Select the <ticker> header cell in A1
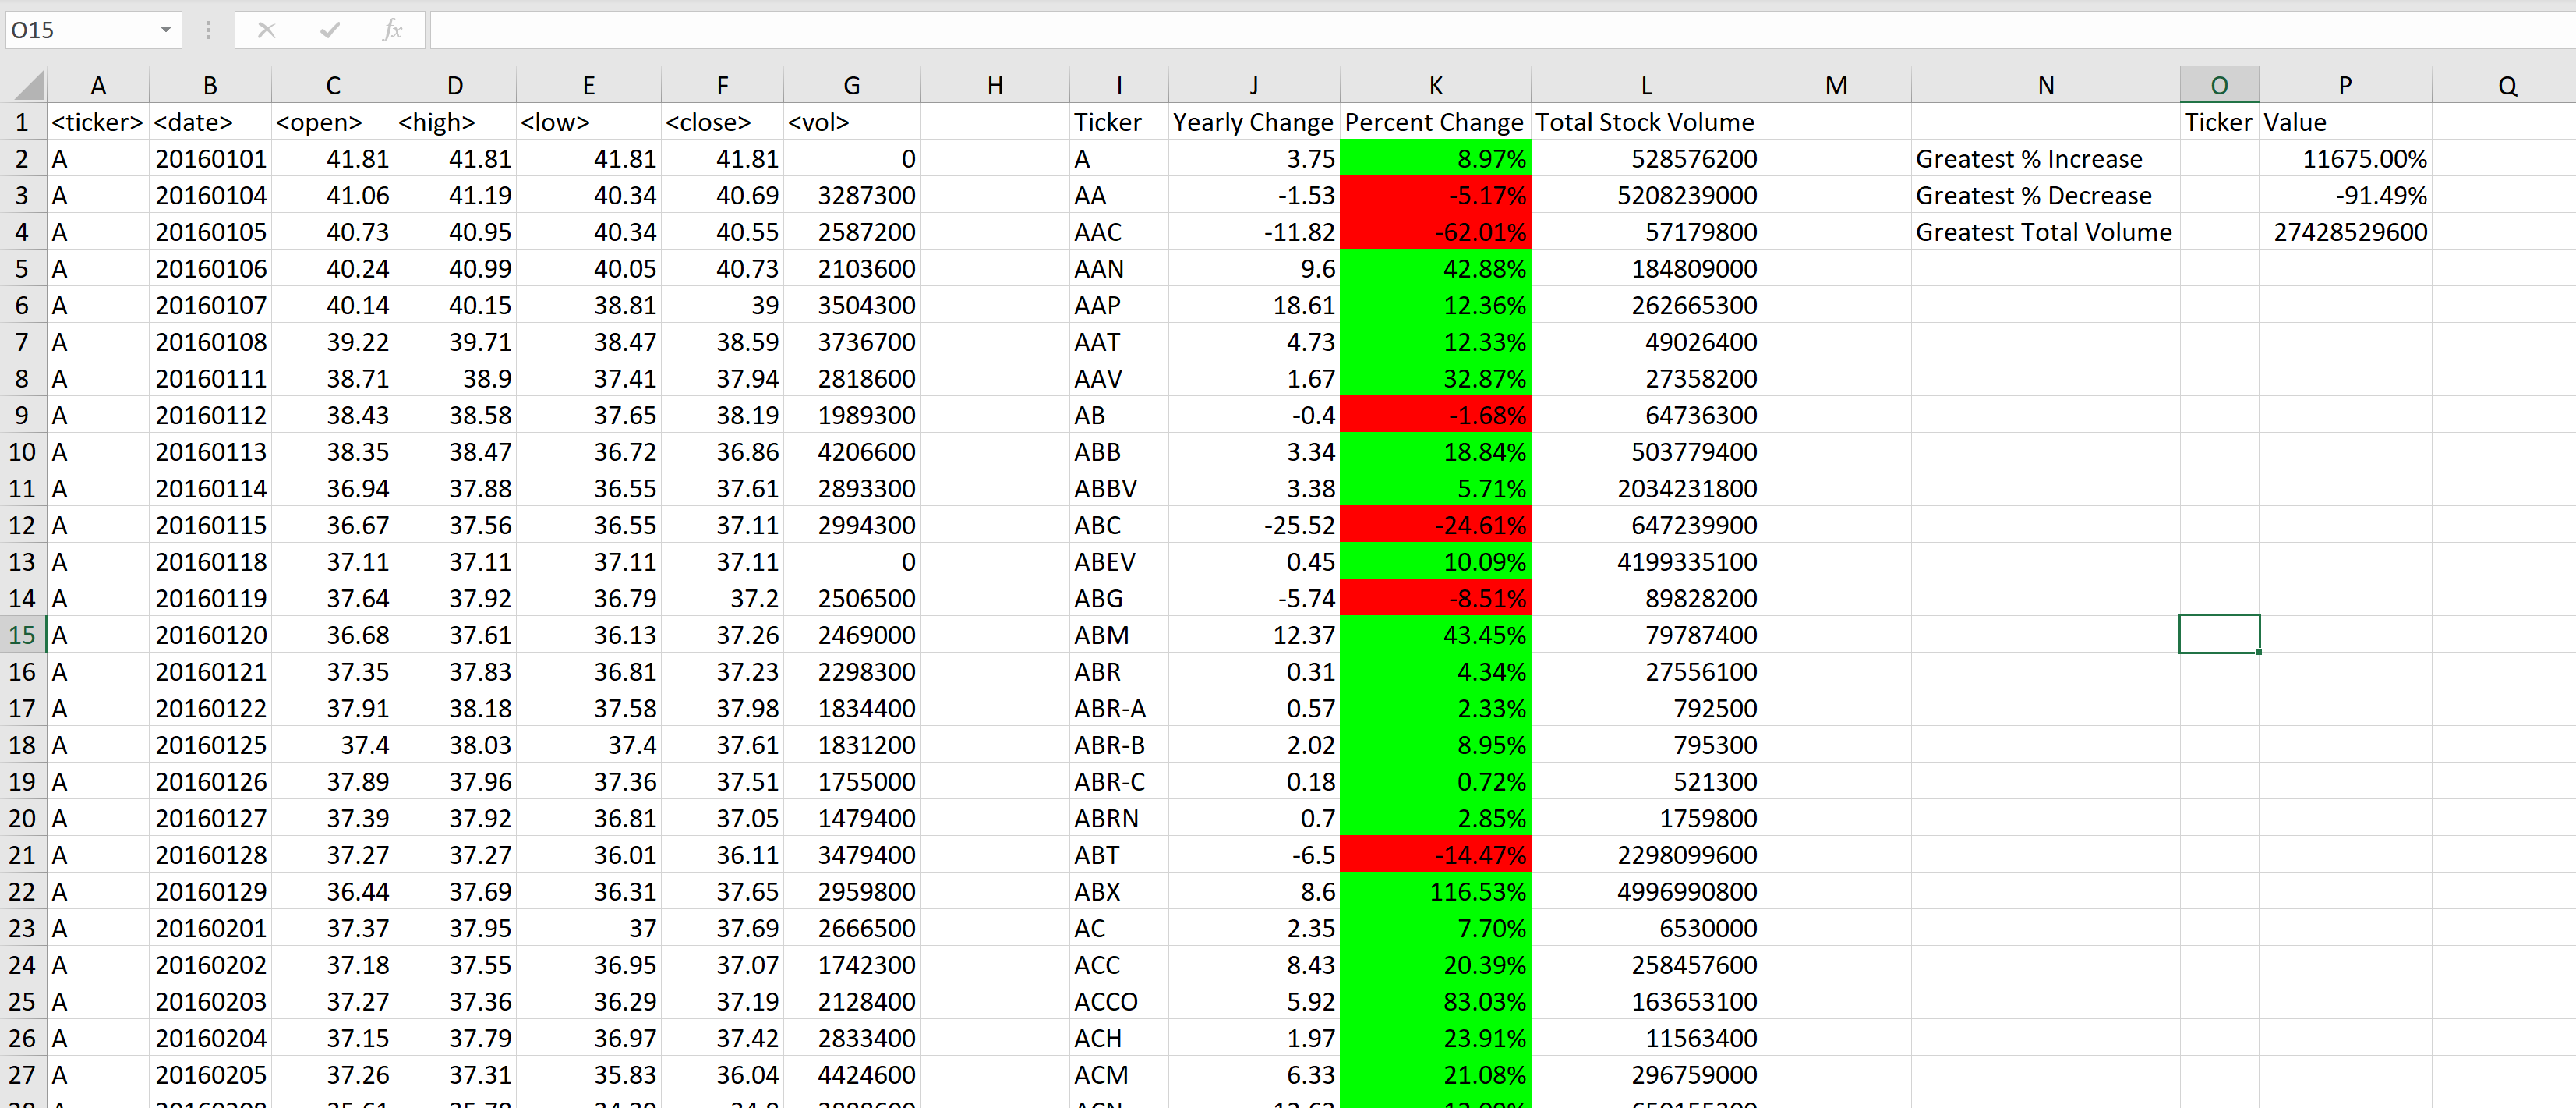This screenshot has width=2576, height=1108. pos(97,122)
